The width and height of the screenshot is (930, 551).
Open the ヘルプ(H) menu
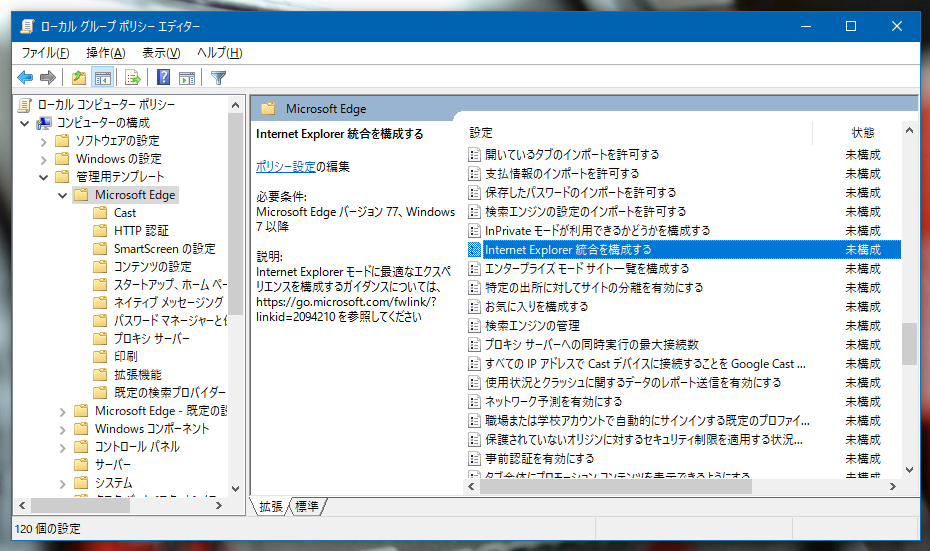(219, 53)
